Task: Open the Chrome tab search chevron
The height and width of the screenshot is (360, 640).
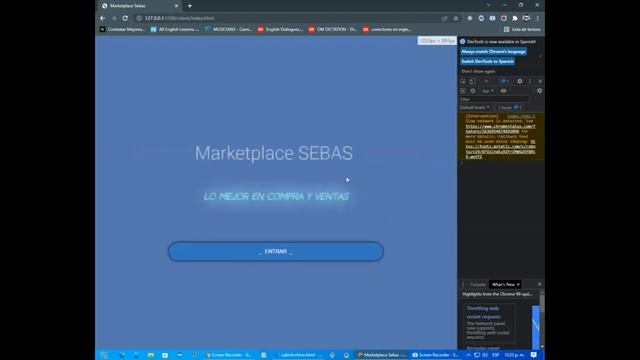Action: (488, 5)
